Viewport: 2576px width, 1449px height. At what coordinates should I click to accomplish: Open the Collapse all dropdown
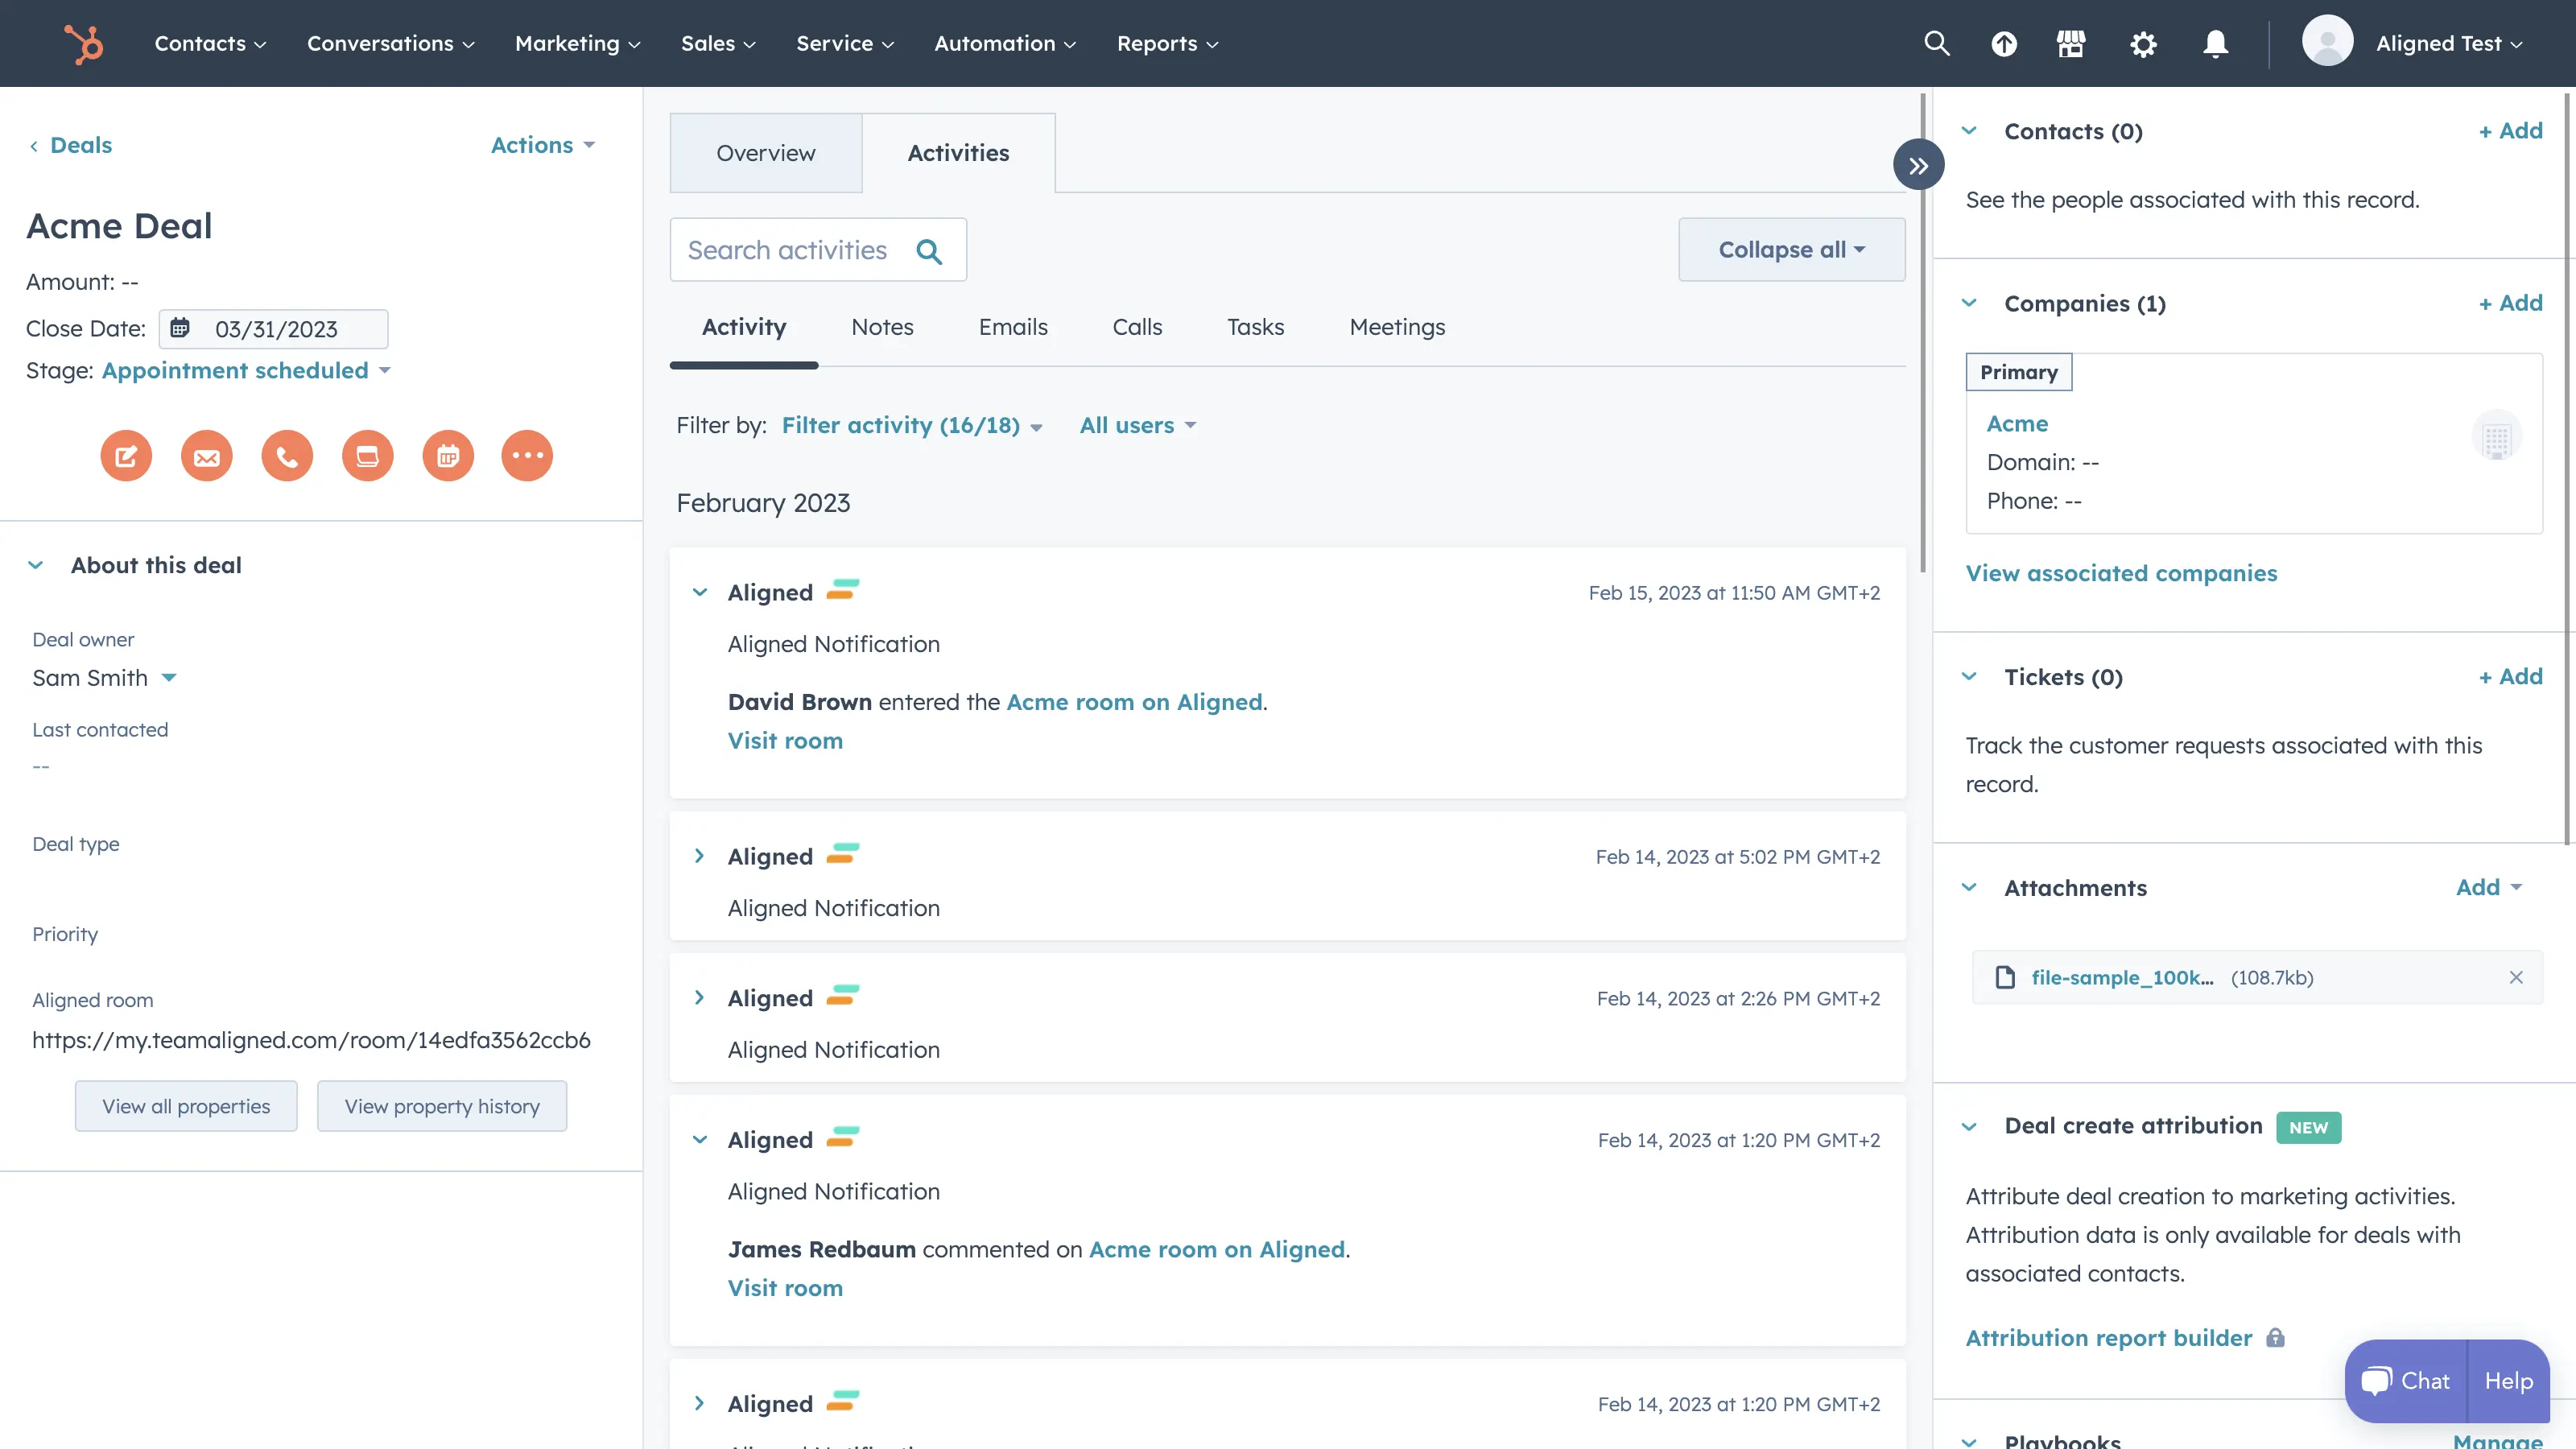[1791, 250]
